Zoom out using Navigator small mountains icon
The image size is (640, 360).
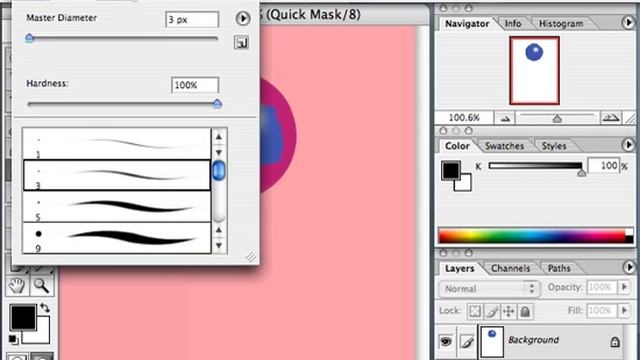505,118
